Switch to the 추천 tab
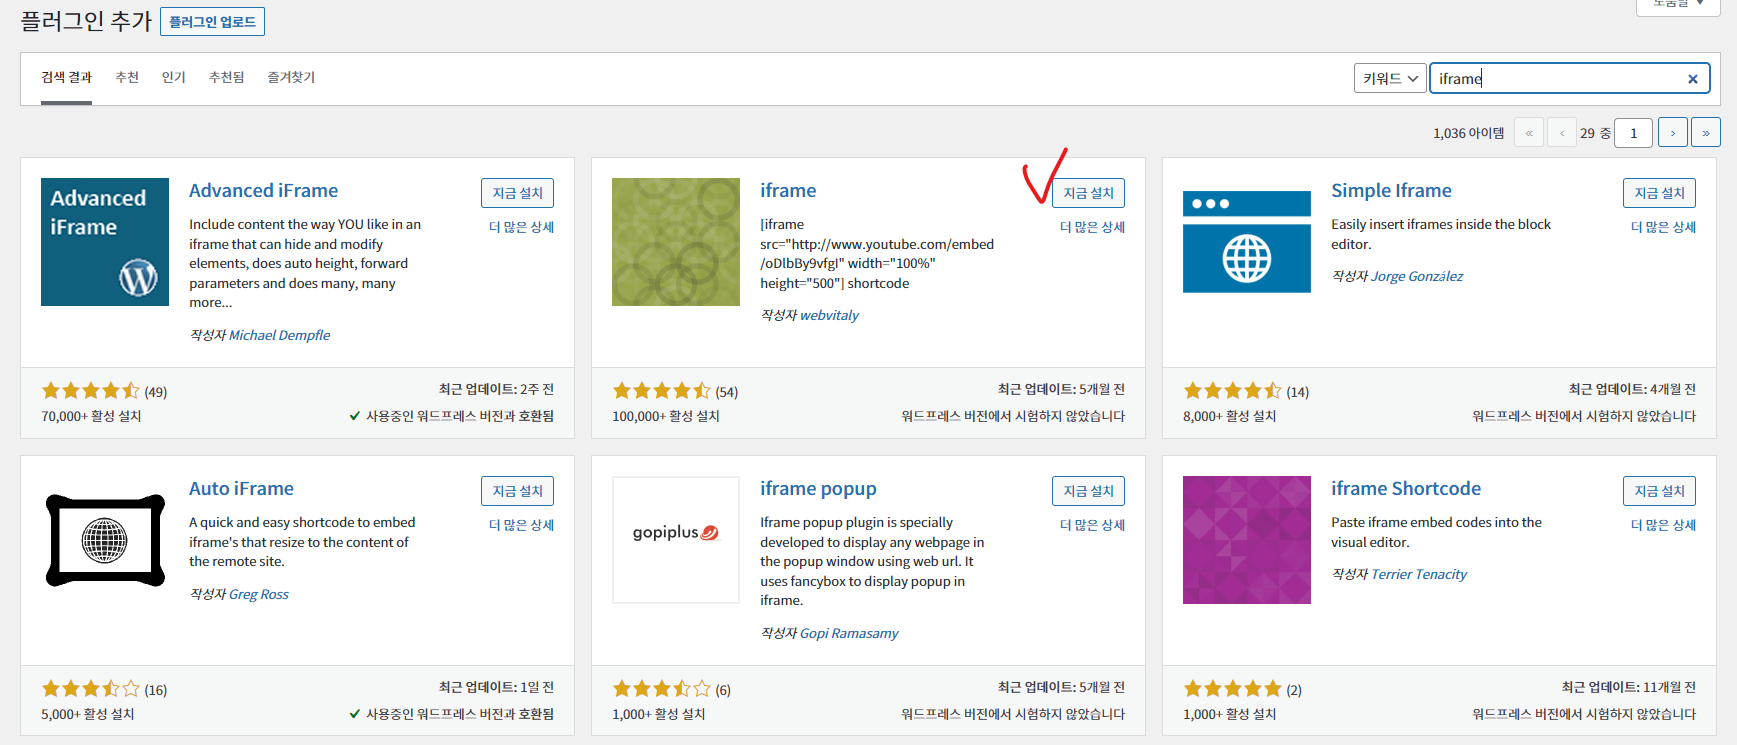The height and width of the screenshot is (745, 1737). tap(127, 77)
